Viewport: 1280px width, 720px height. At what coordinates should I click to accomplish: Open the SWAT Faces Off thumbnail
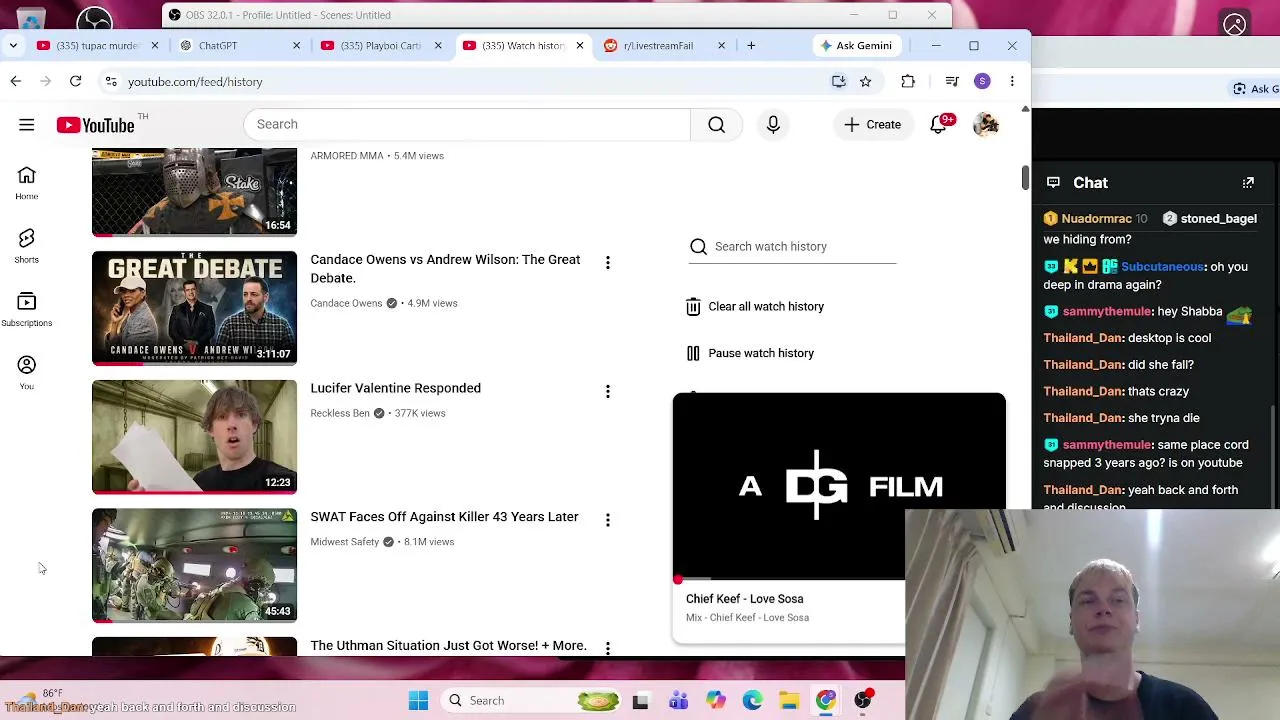[x=194, y=566]
